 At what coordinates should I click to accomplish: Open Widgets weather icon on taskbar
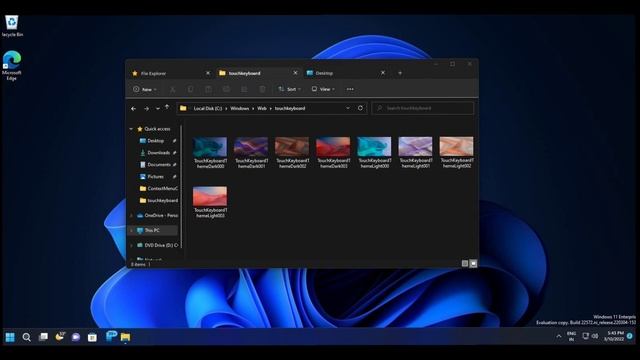click(x=60, y=337)
